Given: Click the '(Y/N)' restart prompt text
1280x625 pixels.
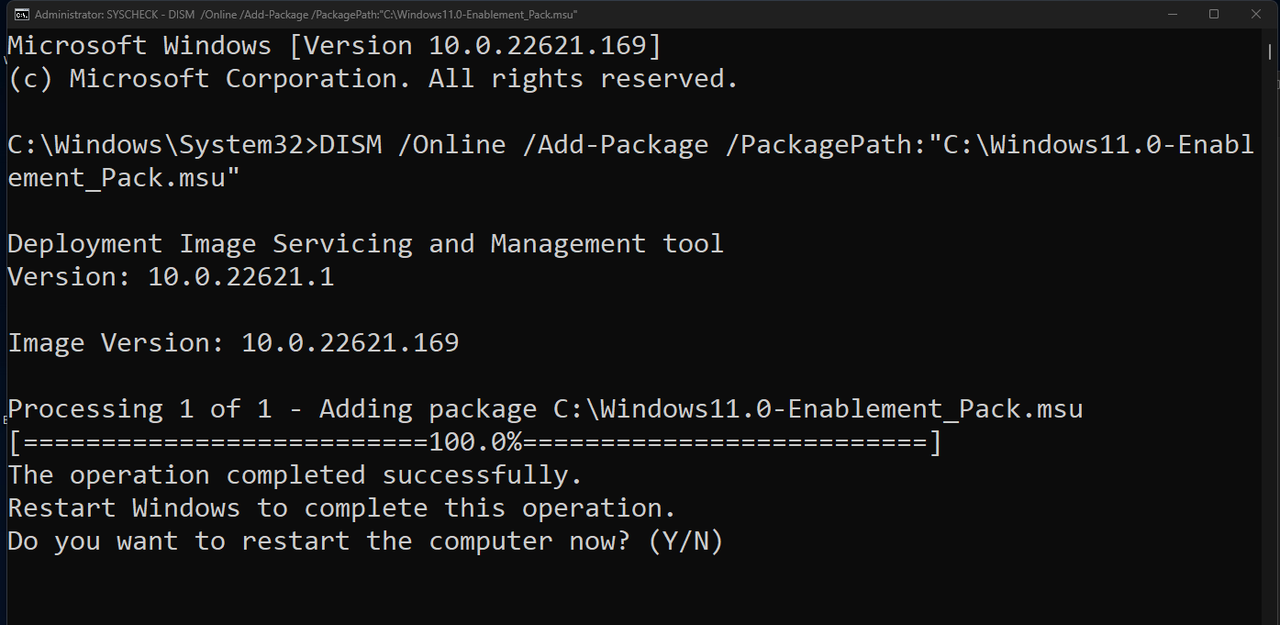Looking at the screenshot, I should pyautogui.click(x=685, y=541).
